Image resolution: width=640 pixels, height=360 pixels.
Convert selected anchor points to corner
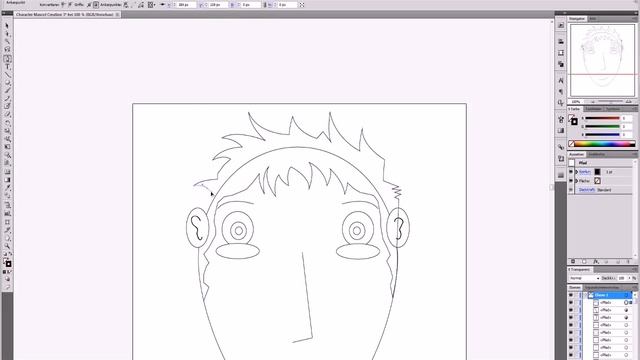(63, 4)
